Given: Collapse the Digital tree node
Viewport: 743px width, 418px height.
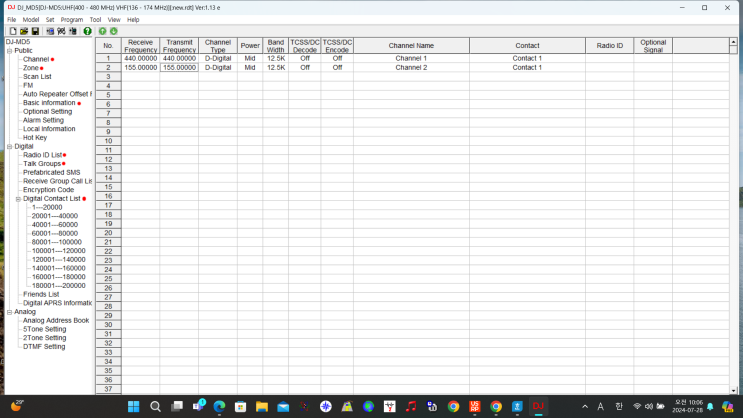Looking at the screenshot, I should (9, 146).
